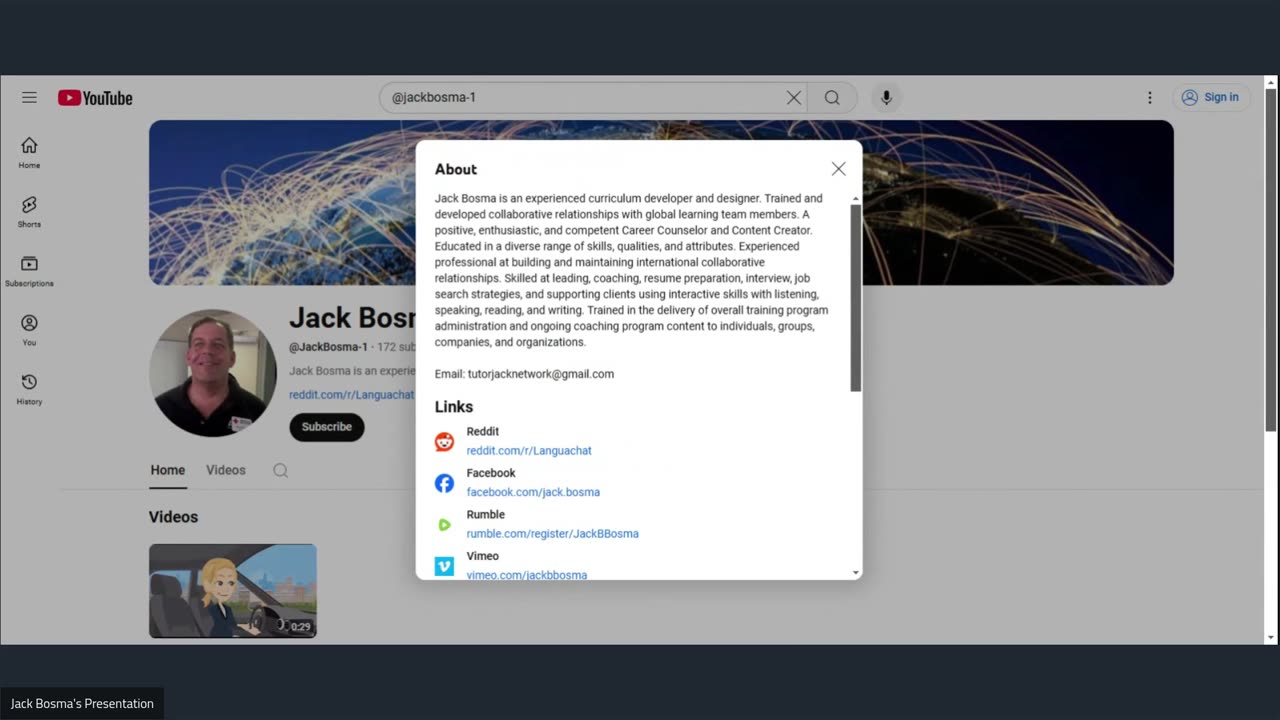Click the Rumble icon in Links
Viewport: 1280px width, 720px height.
pos(444,524)
